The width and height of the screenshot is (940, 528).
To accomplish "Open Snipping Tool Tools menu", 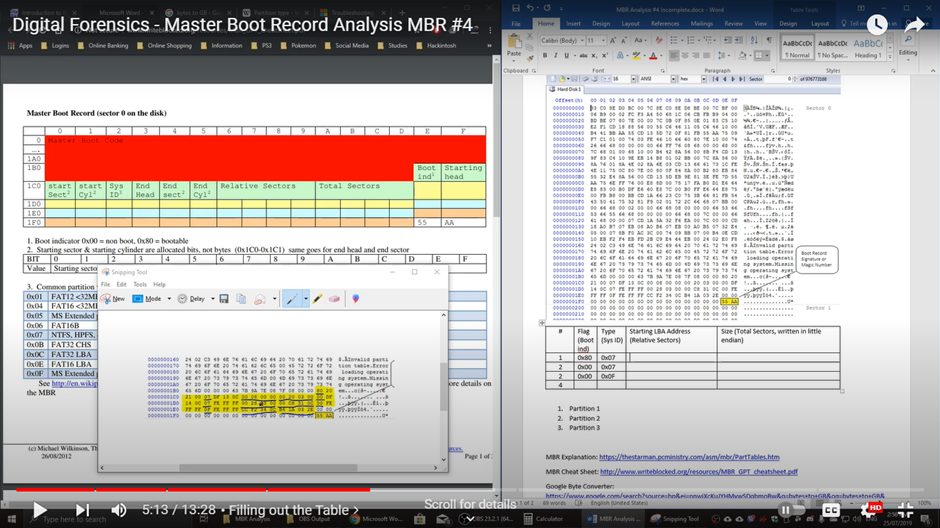I will coord(140,284).
